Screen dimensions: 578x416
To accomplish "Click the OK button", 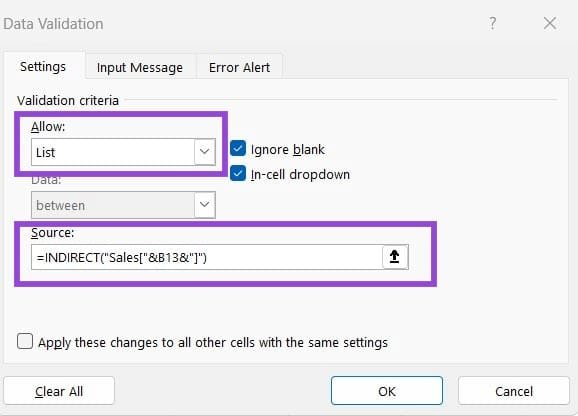I will [x=387, y=391].
